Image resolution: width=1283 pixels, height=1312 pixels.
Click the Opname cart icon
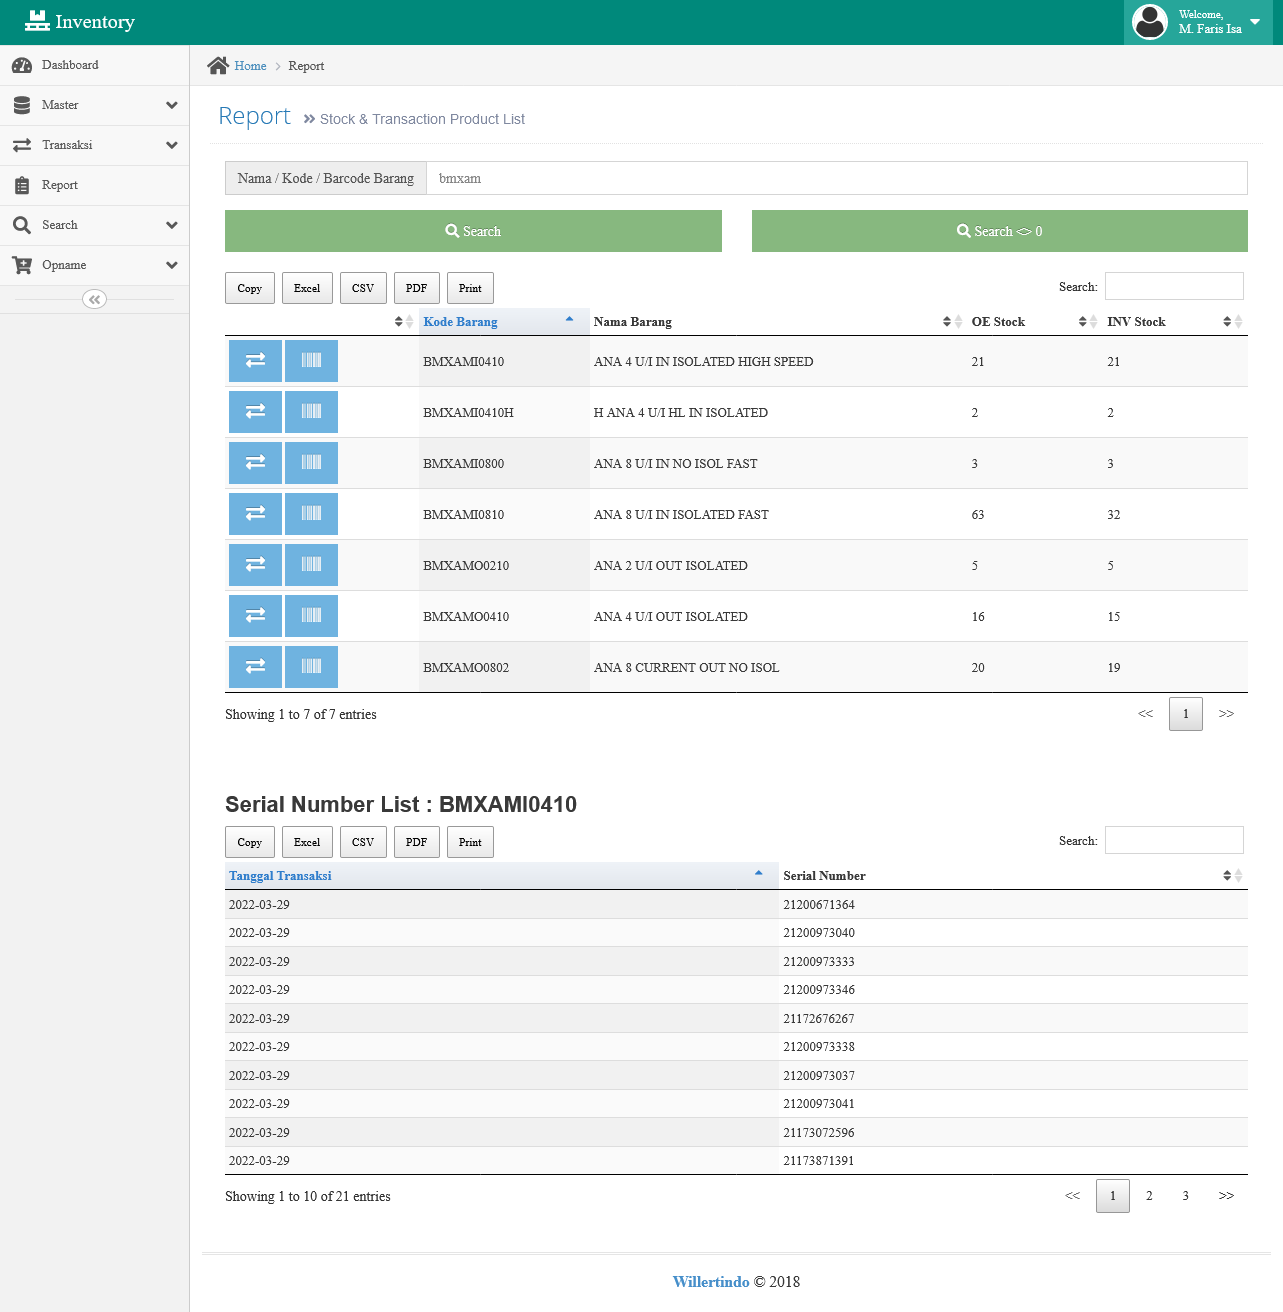click(22, 265)
